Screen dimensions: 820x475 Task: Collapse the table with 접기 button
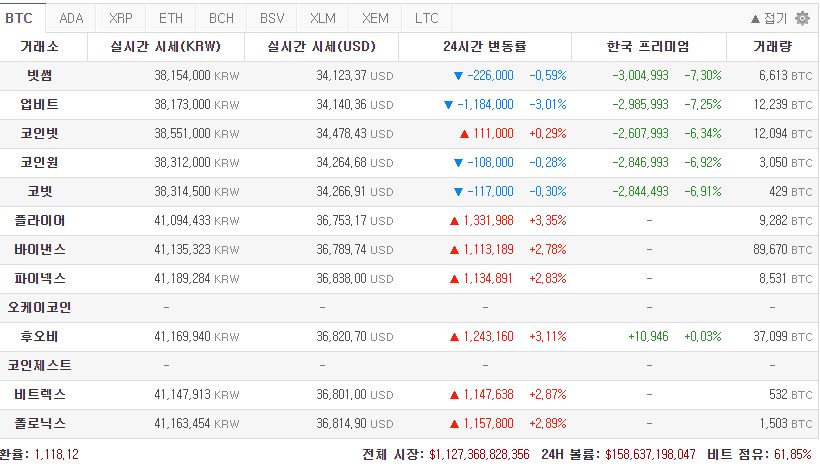pos(769,18)
